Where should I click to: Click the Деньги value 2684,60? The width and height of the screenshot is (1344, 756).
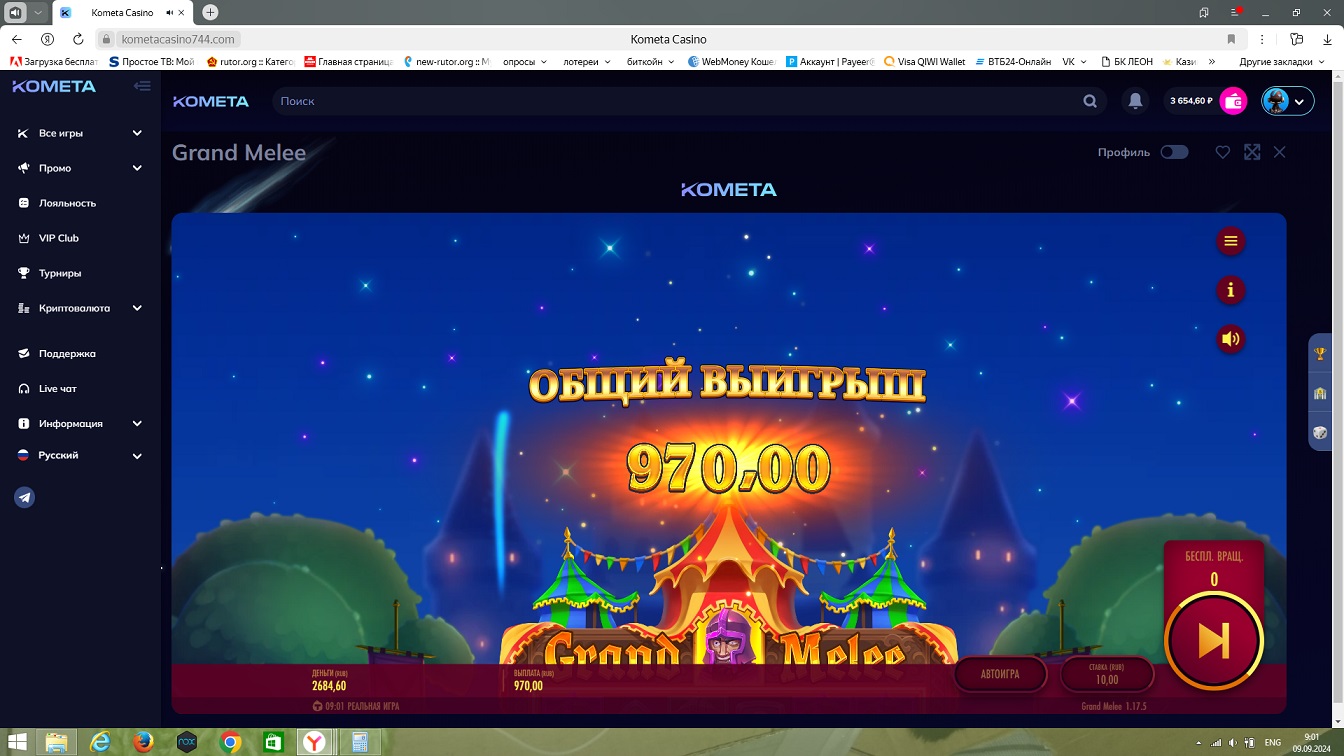coord(329,686)
